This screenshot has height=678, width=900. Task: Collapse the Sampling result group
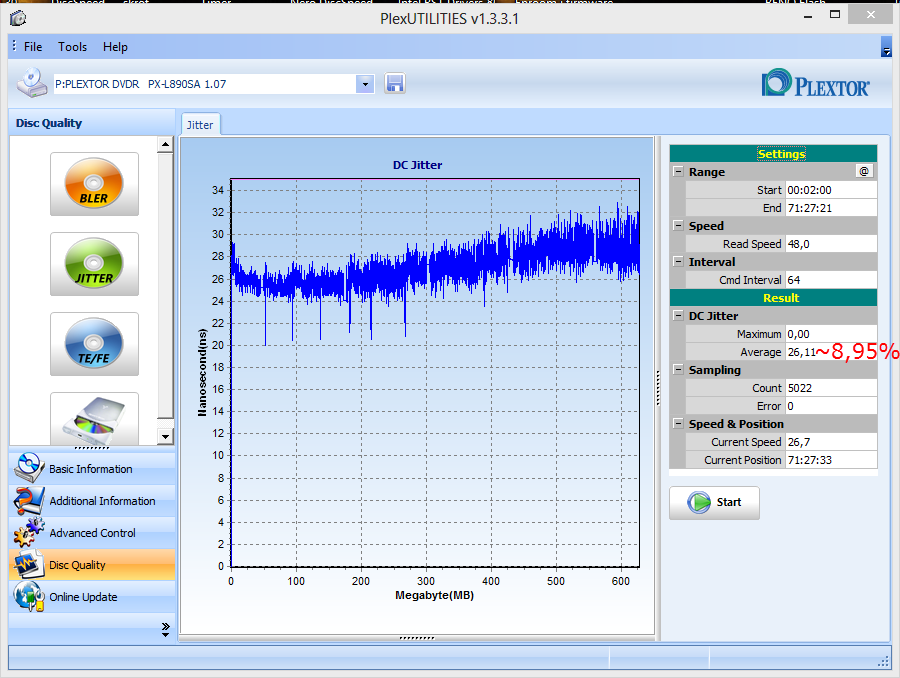[x=678, y=369]
